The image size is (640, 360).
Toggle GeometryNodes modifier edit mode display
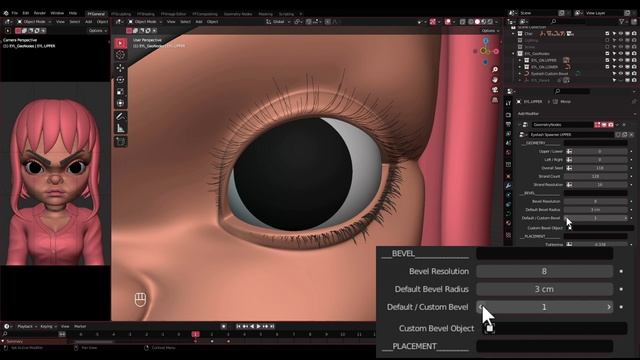coord(598,124)
